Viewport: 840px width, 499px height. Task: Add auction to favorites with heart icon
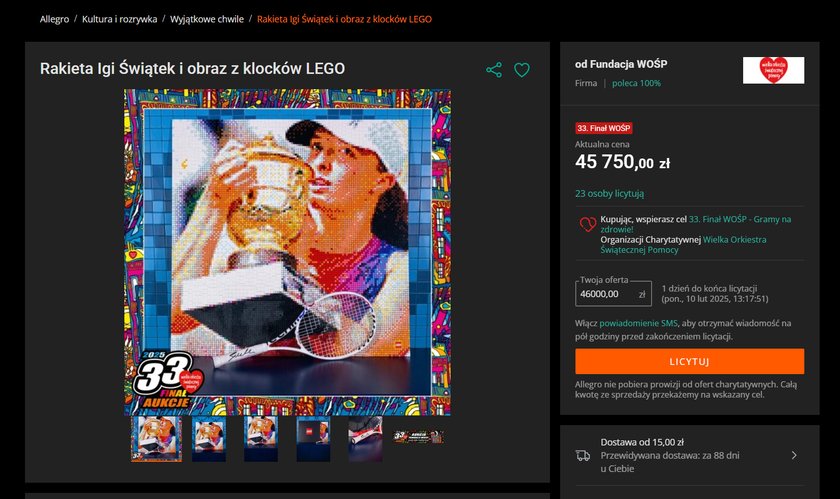[x=522, y=70]
